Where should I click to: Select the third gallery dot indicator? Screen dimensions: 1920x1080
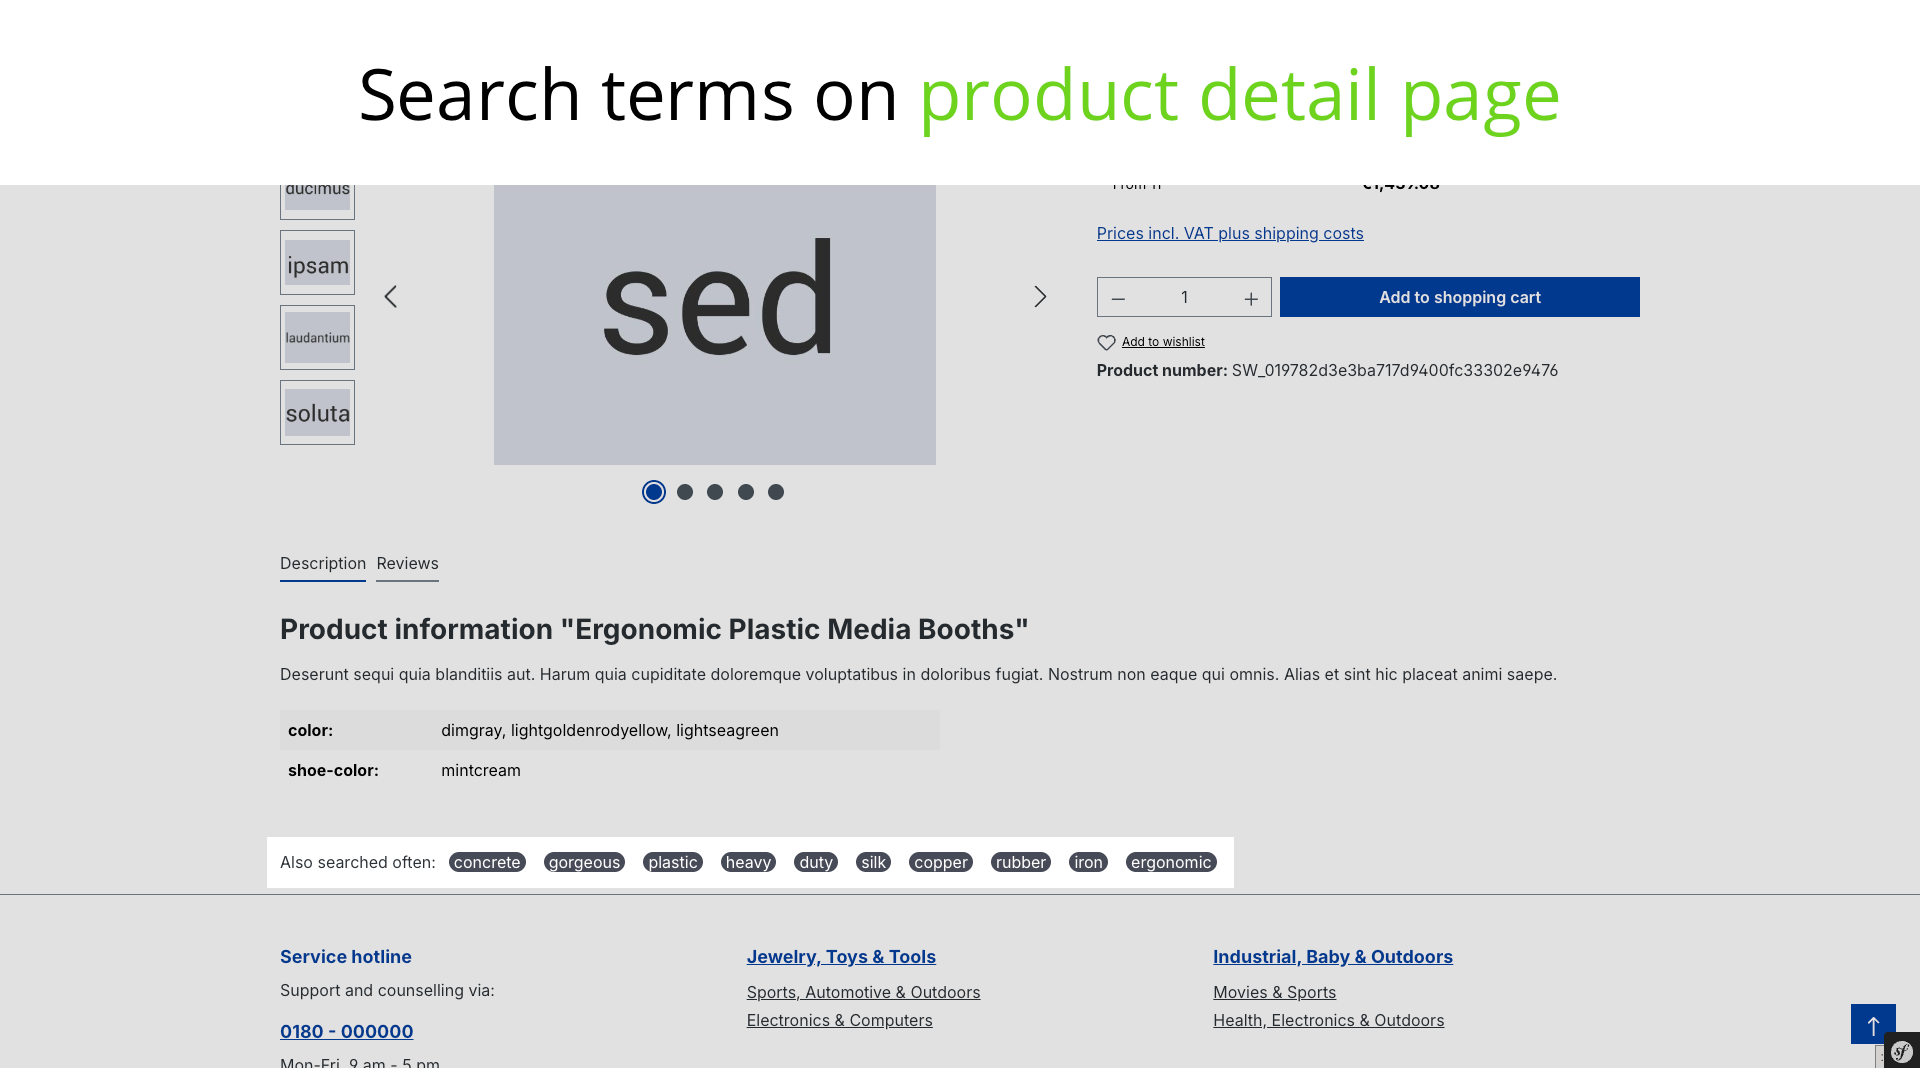pos(715,492)
